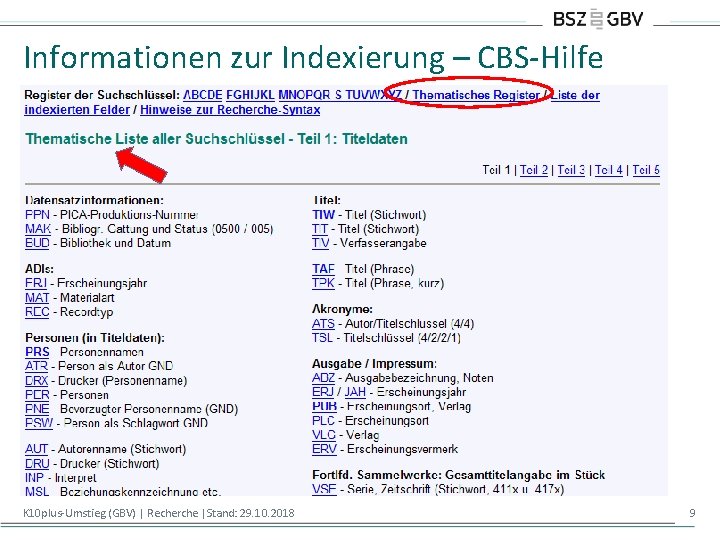
Task: Open REC Recordtyp key
Action: (37, 312)
